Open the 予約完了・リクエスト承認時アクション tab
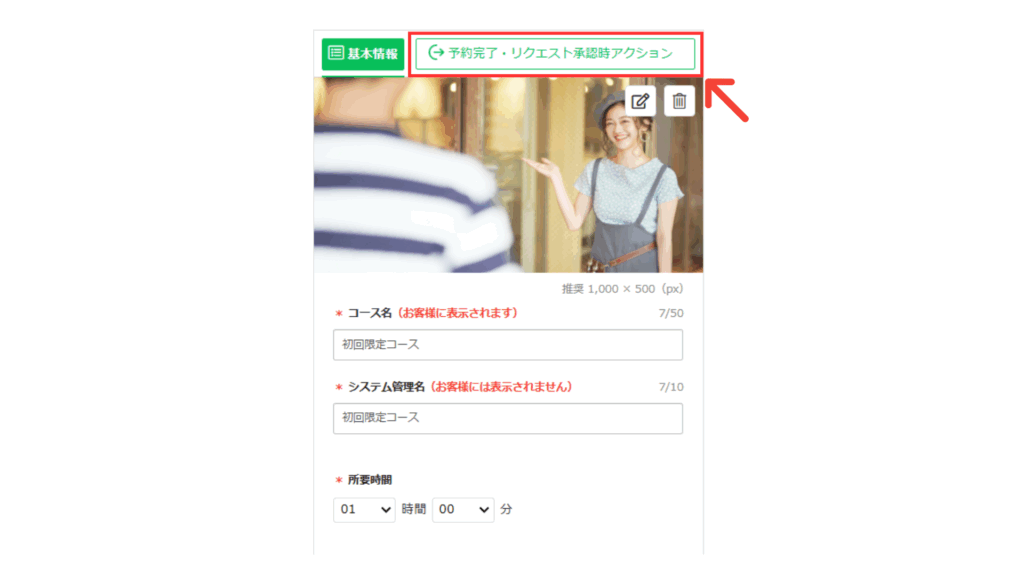The height and width of the screenshot is (576, 1024). pyautogui.click(x=555, y=54)
